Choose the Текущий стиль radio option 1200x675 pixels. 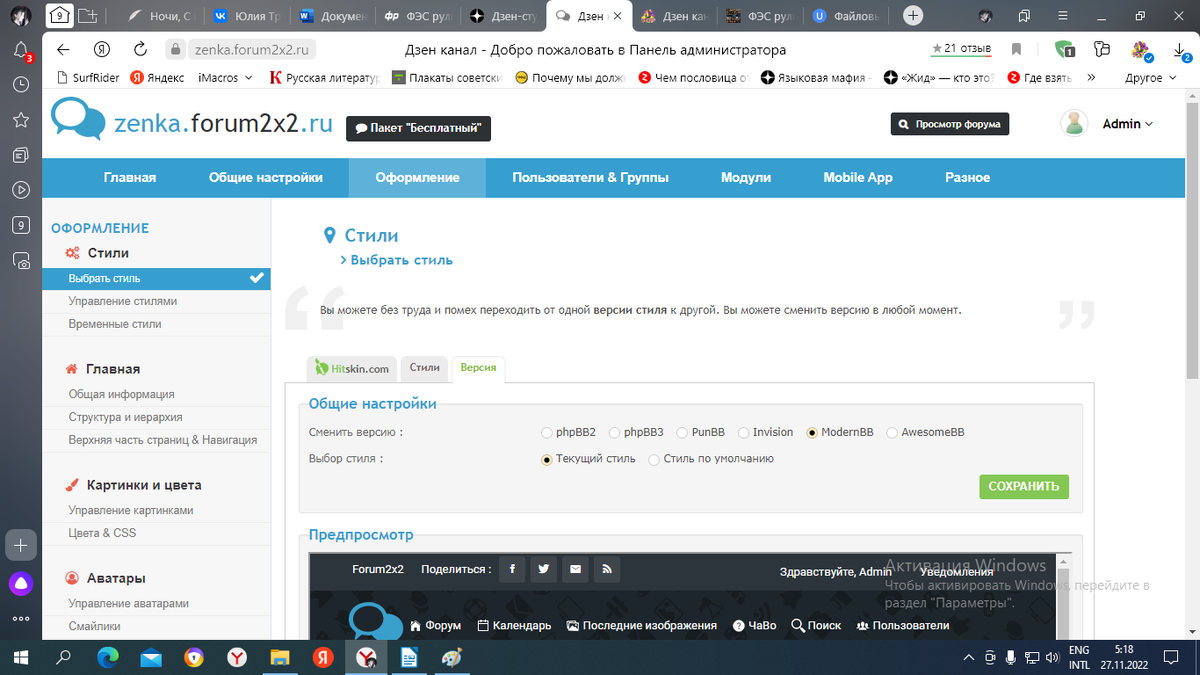(x=547, y=460)
